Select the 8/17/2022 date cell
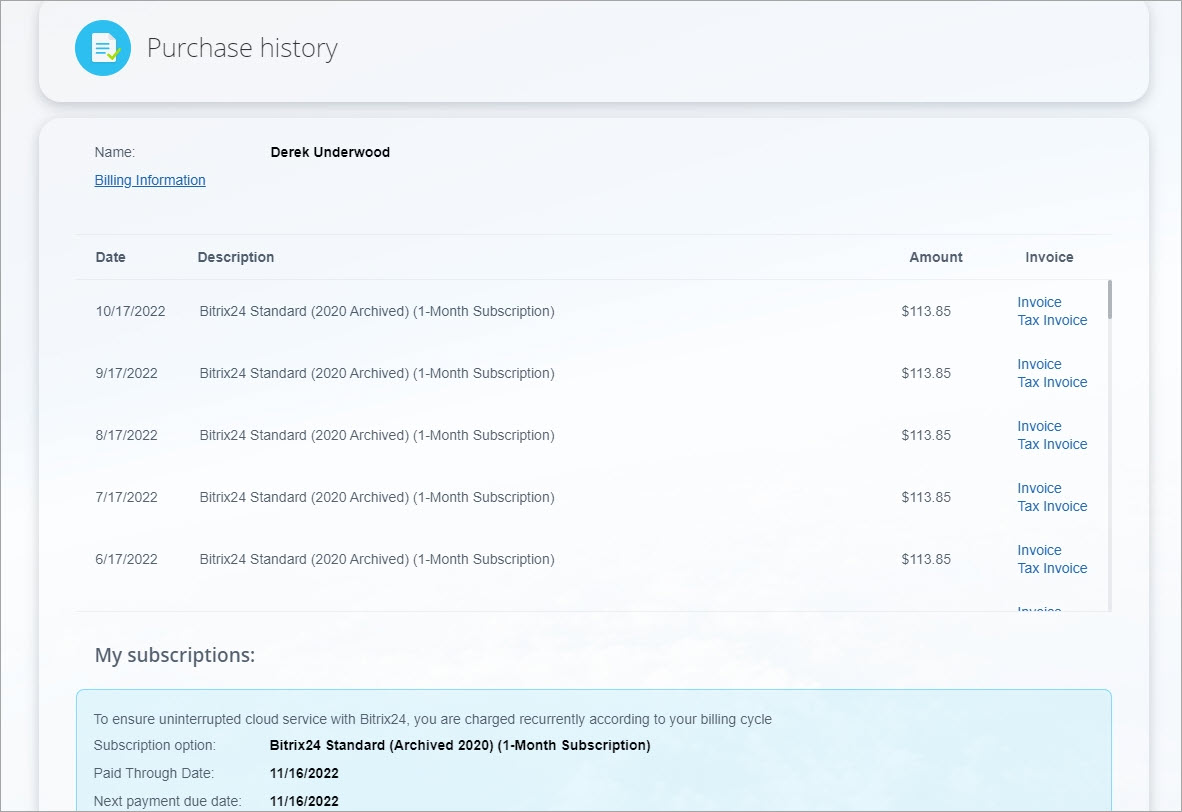This screenshot has height=812, width=1182. click(127, 435)
